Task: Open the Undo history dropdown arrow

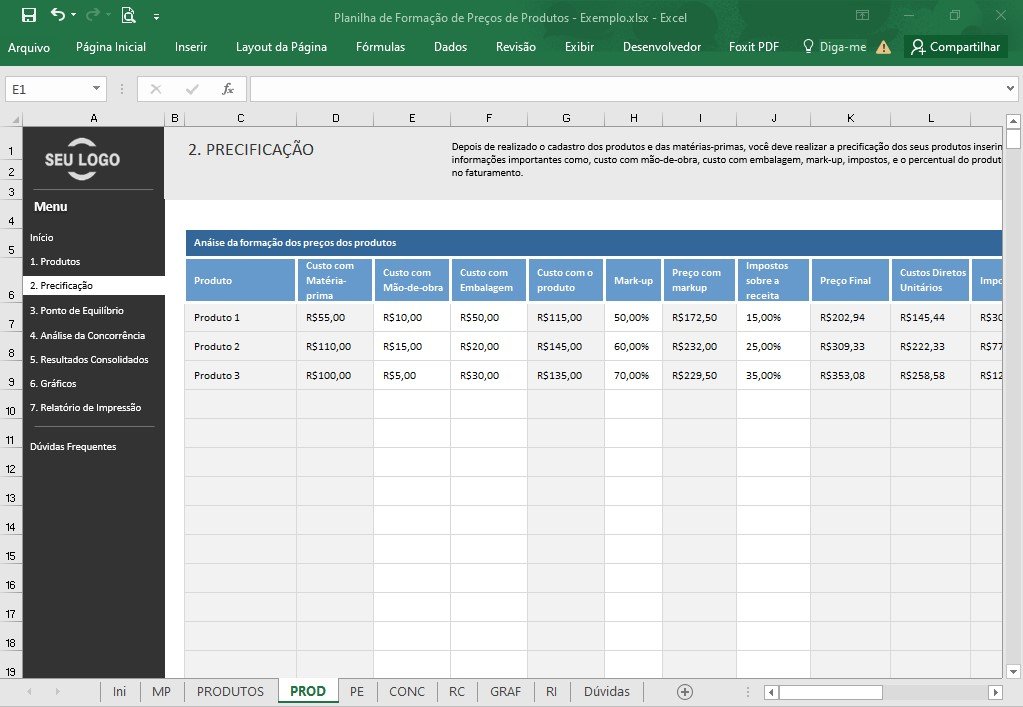Action: [73, 14]
